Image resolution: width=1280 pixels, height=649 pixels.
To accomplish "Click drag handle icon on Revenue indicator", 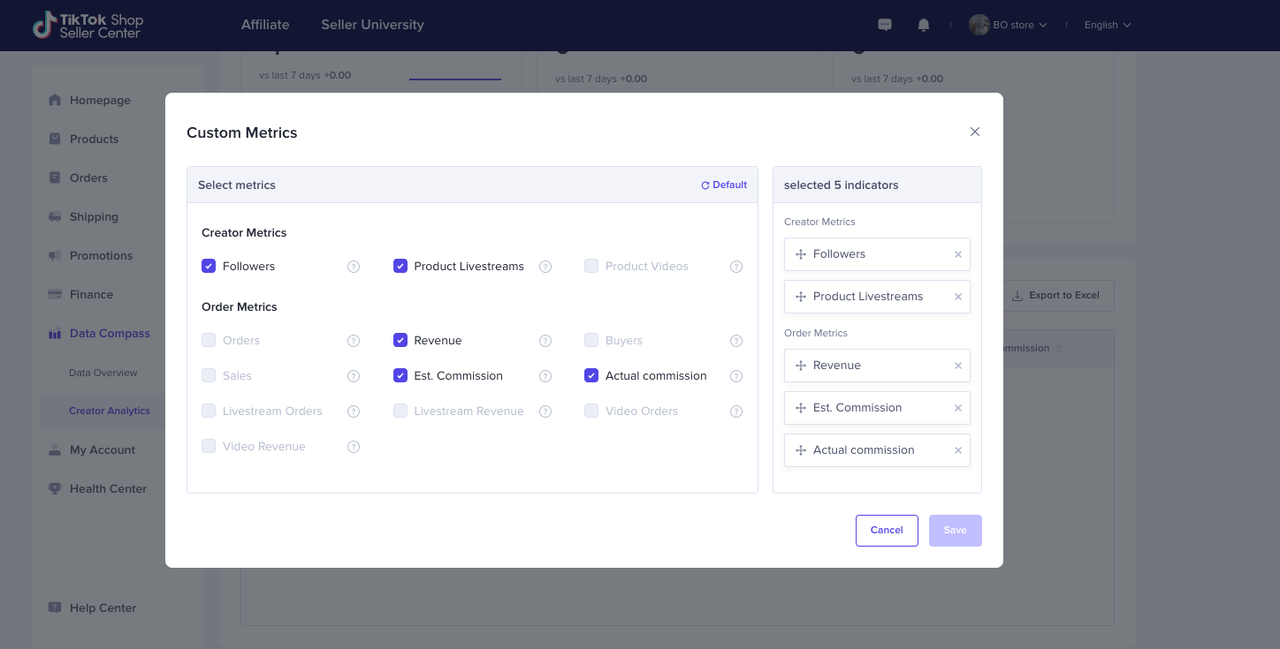I will pos(800,366).
